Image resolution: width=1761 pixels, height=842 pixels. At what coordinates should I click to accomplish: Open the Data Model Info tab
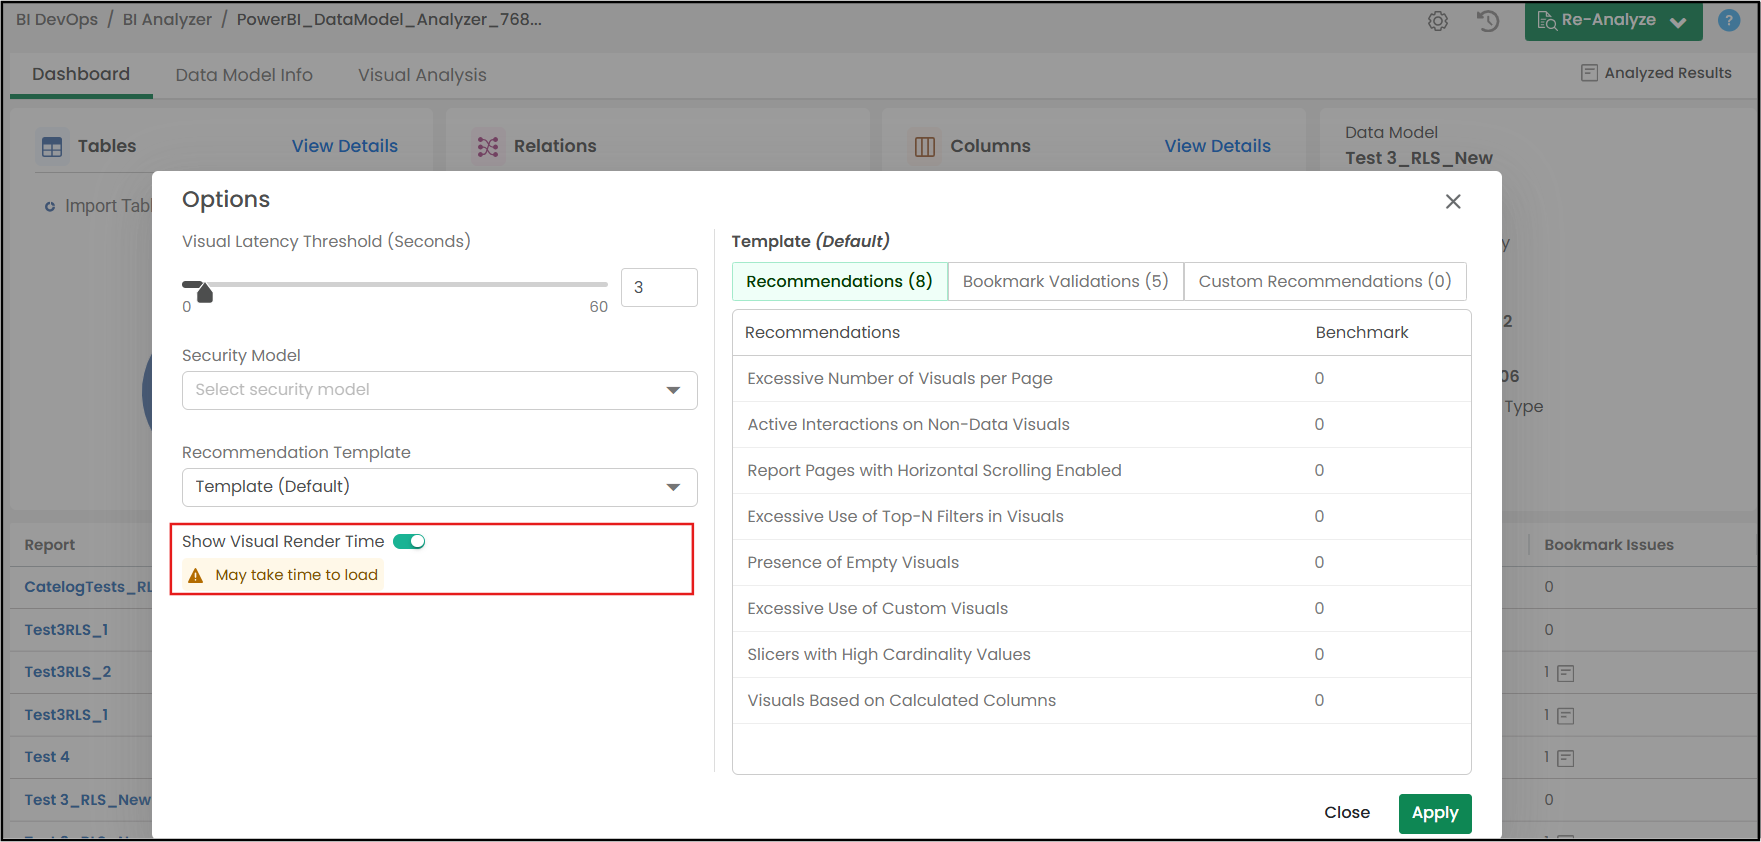coord(244,75)
